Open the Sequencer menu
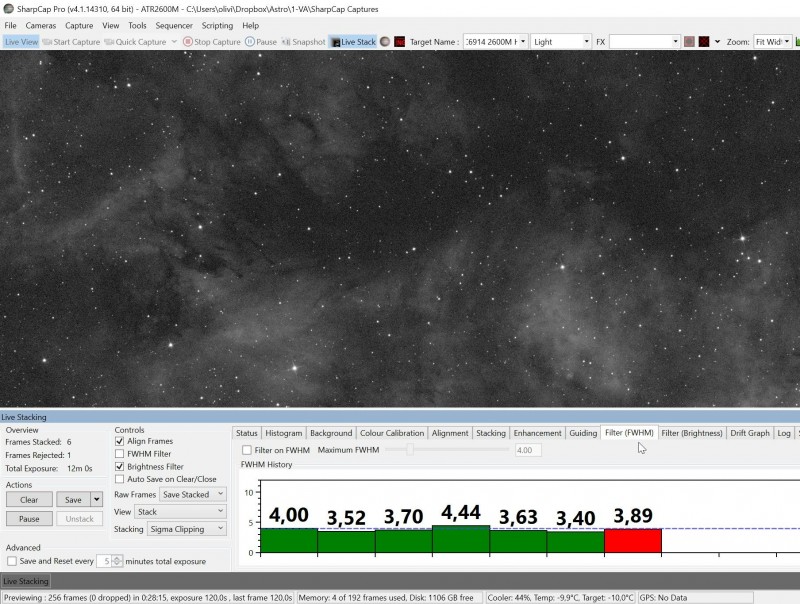 click(x=174, y=26)
